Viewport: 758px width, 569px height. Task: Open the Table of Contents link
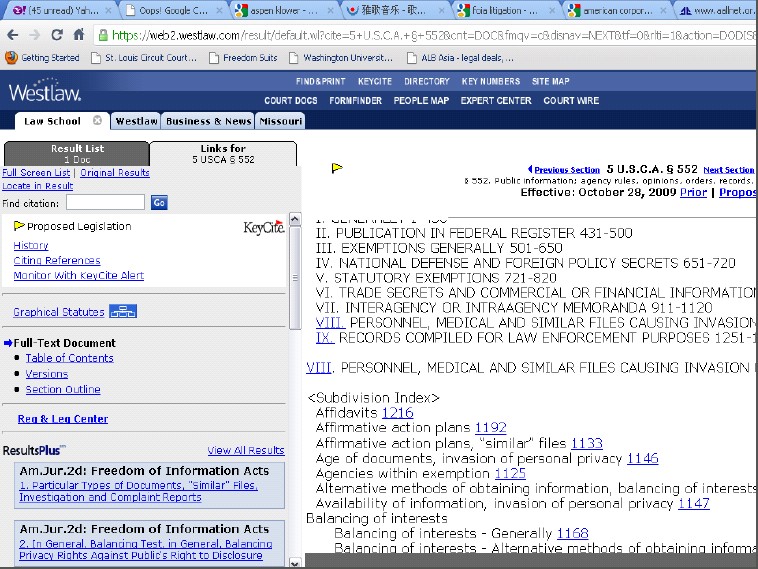(x=70, y=358)
